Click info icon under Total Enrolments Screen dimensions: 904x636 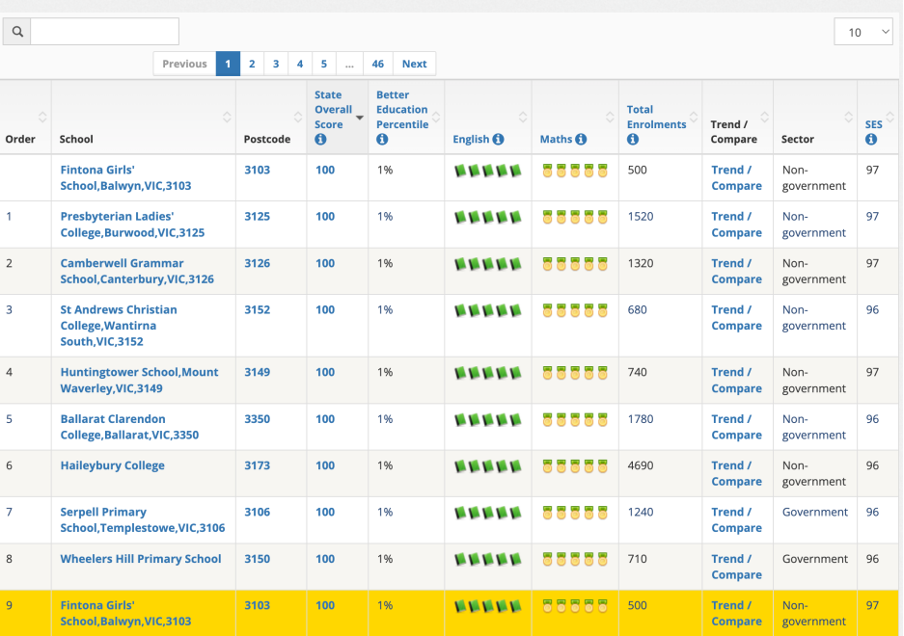pyautogui.click(x=633, y=140)
